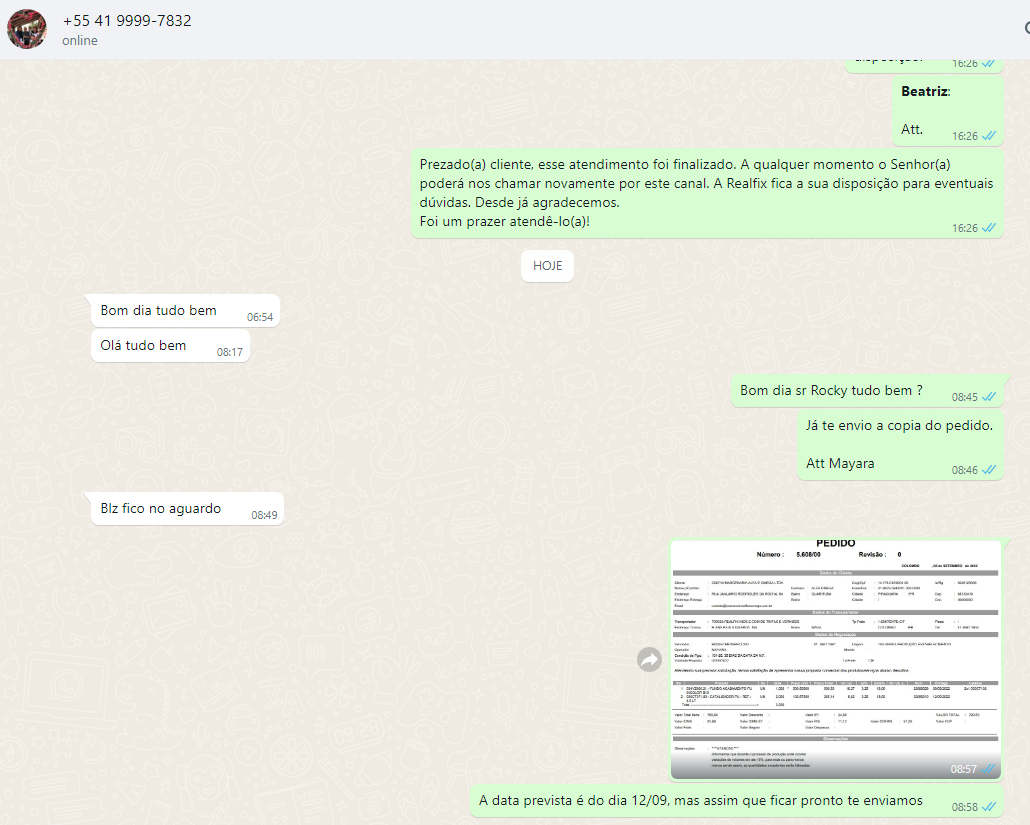Select 'Já te envio a copia do pedido' message
The height and width of the screenshot is (825, 1030).
pos(899,425)
